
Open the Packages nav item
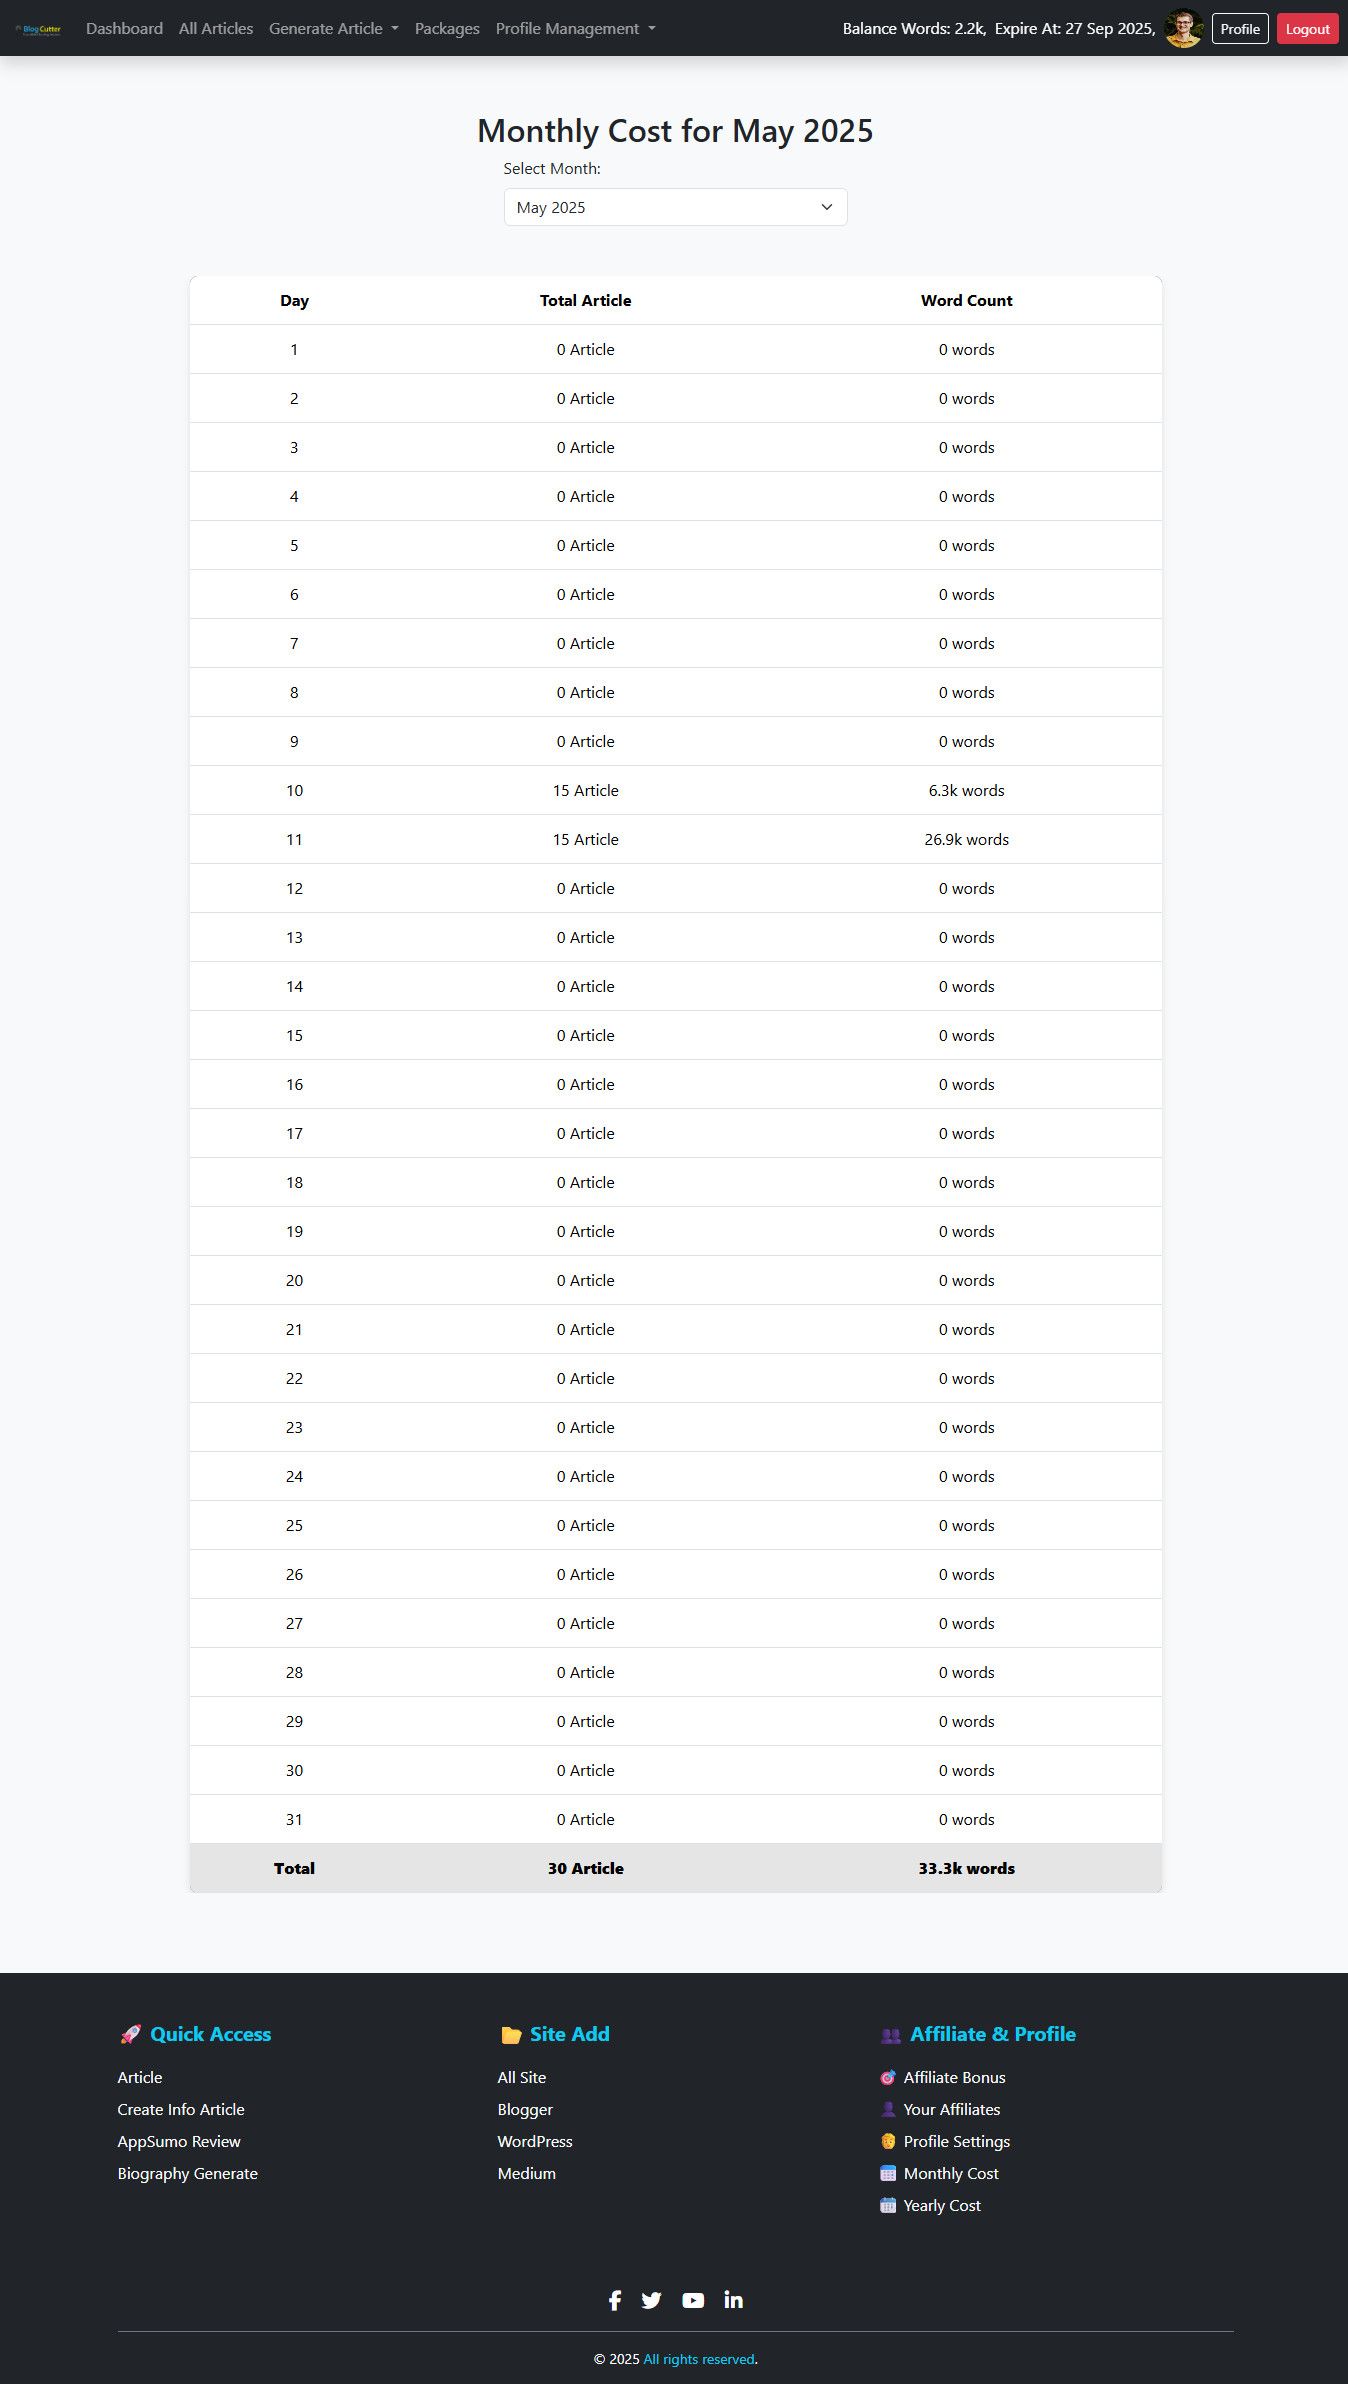[x=447, y=29]
